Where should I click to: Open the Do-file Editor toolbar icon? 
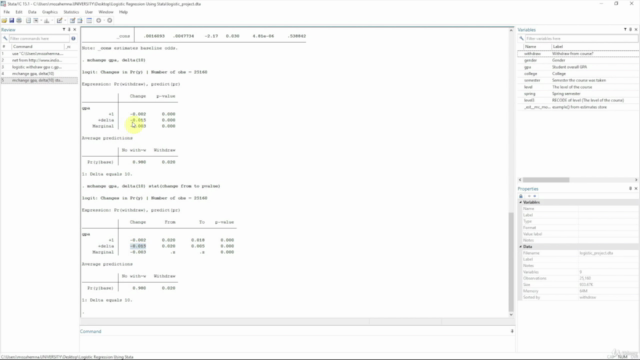(60, 20)
